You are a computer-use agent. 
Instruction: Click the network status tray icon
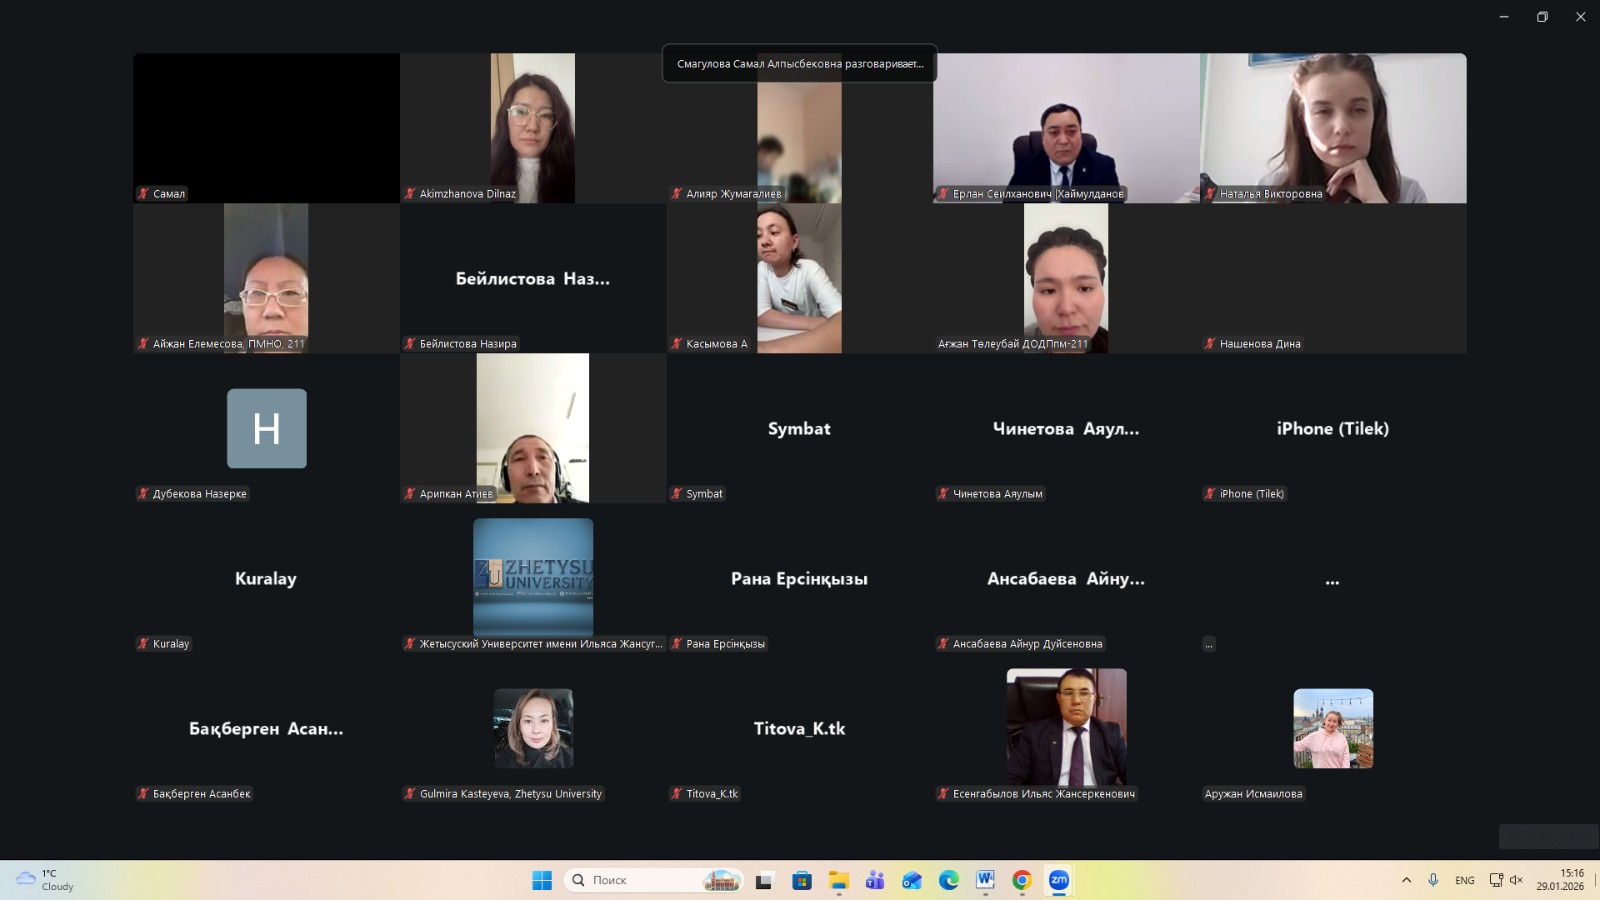pyautogui.click(x=1496, y=880)
